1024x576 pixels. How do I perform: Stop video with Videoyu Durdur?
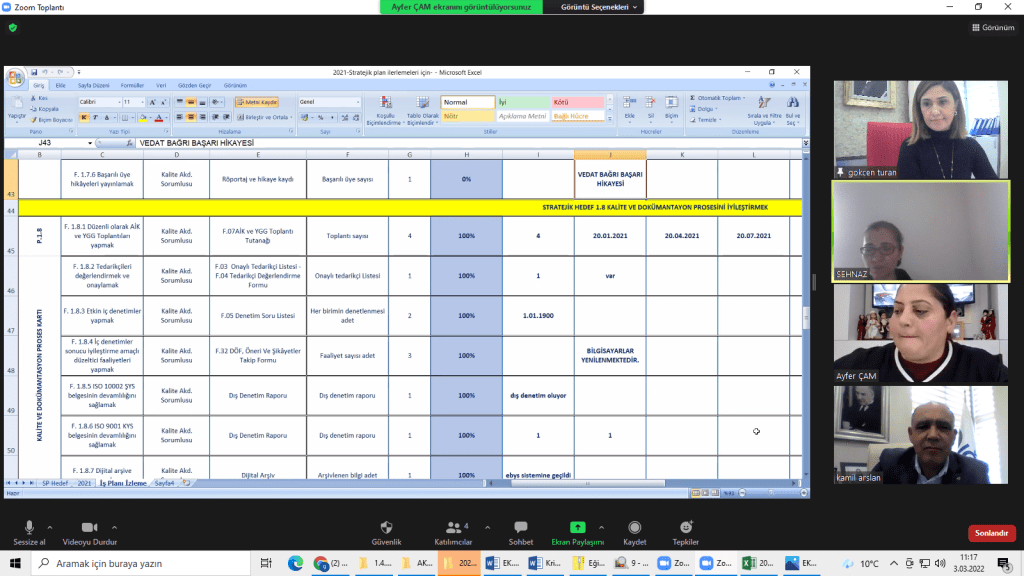point(89,531)
